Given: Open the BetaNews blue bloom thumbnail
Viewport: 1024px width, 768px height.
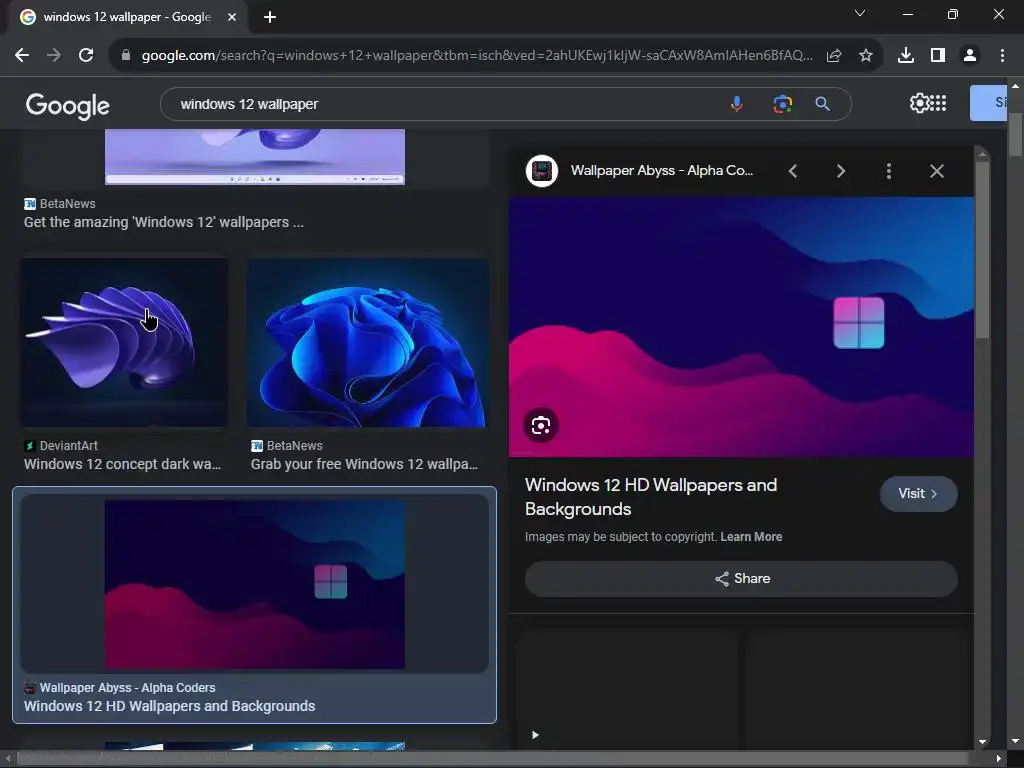Looking at the screenshot, I should click(x=367, y=342).
